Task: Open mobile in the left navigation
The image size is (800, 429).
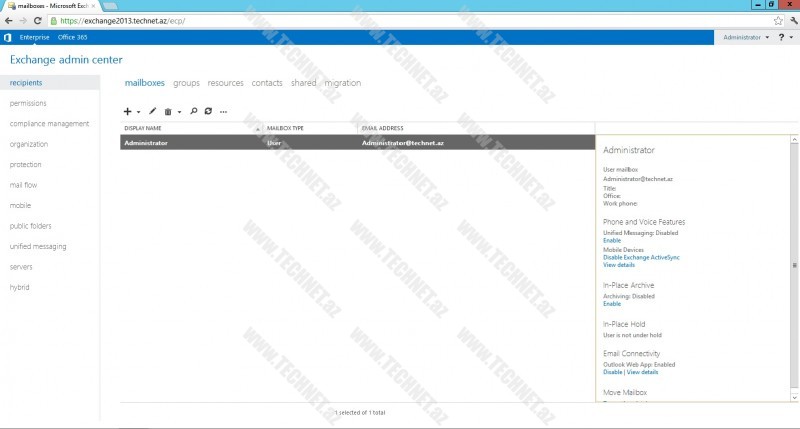Action: click(20, 205)
